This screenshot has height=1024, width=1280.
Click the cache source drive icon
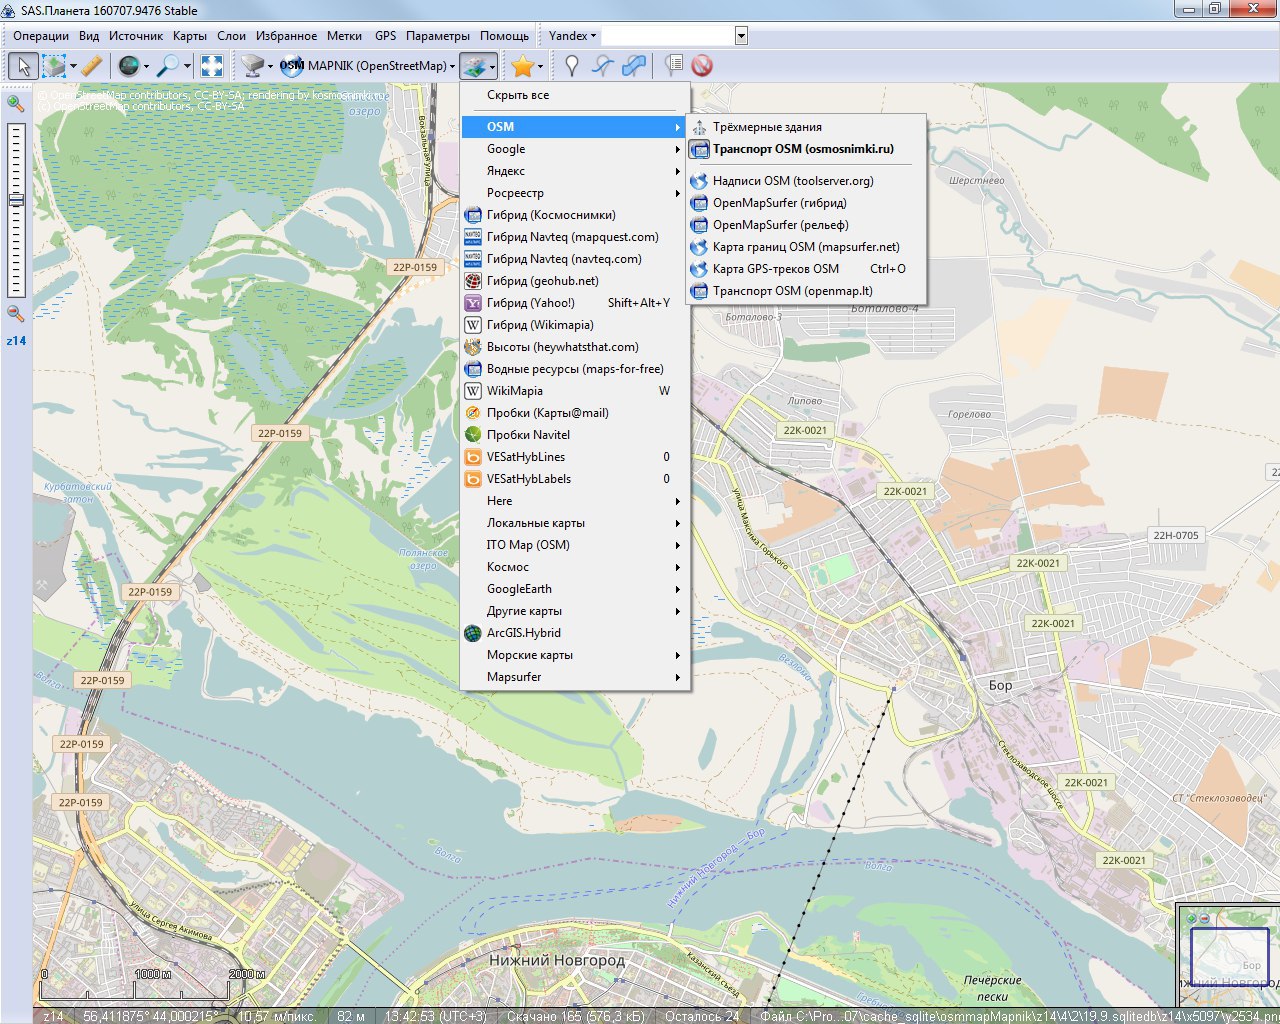click(x=253, y=66)
